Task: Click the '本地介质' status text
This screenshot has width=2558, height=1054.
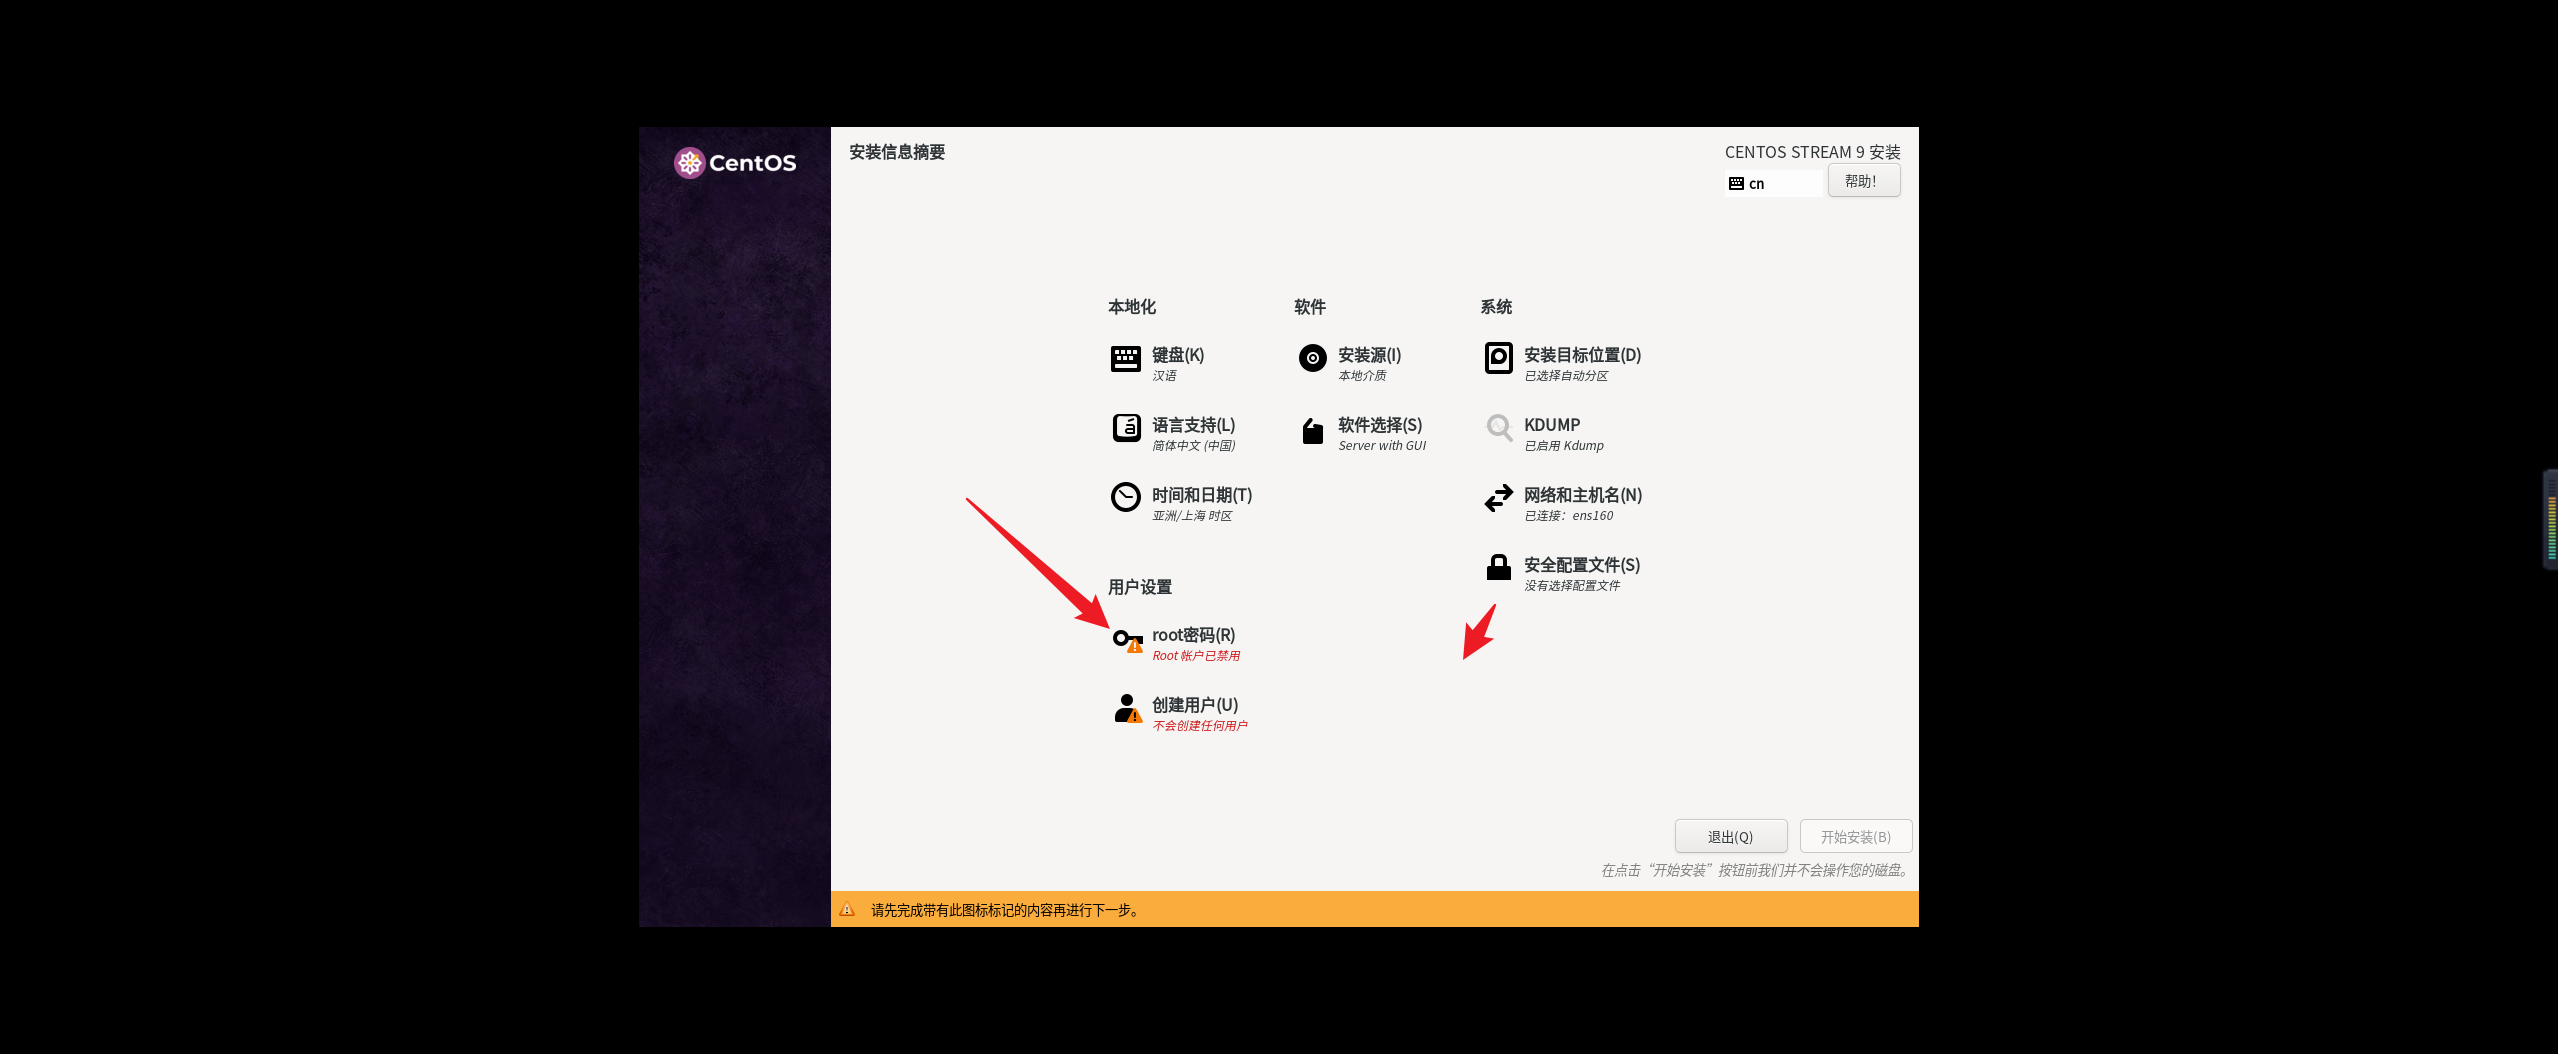Action: 1362,376
